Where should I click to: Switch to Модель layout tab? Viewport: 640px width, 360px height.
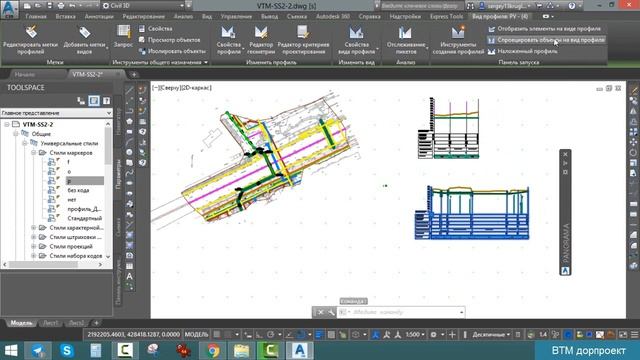coord(21,323)
